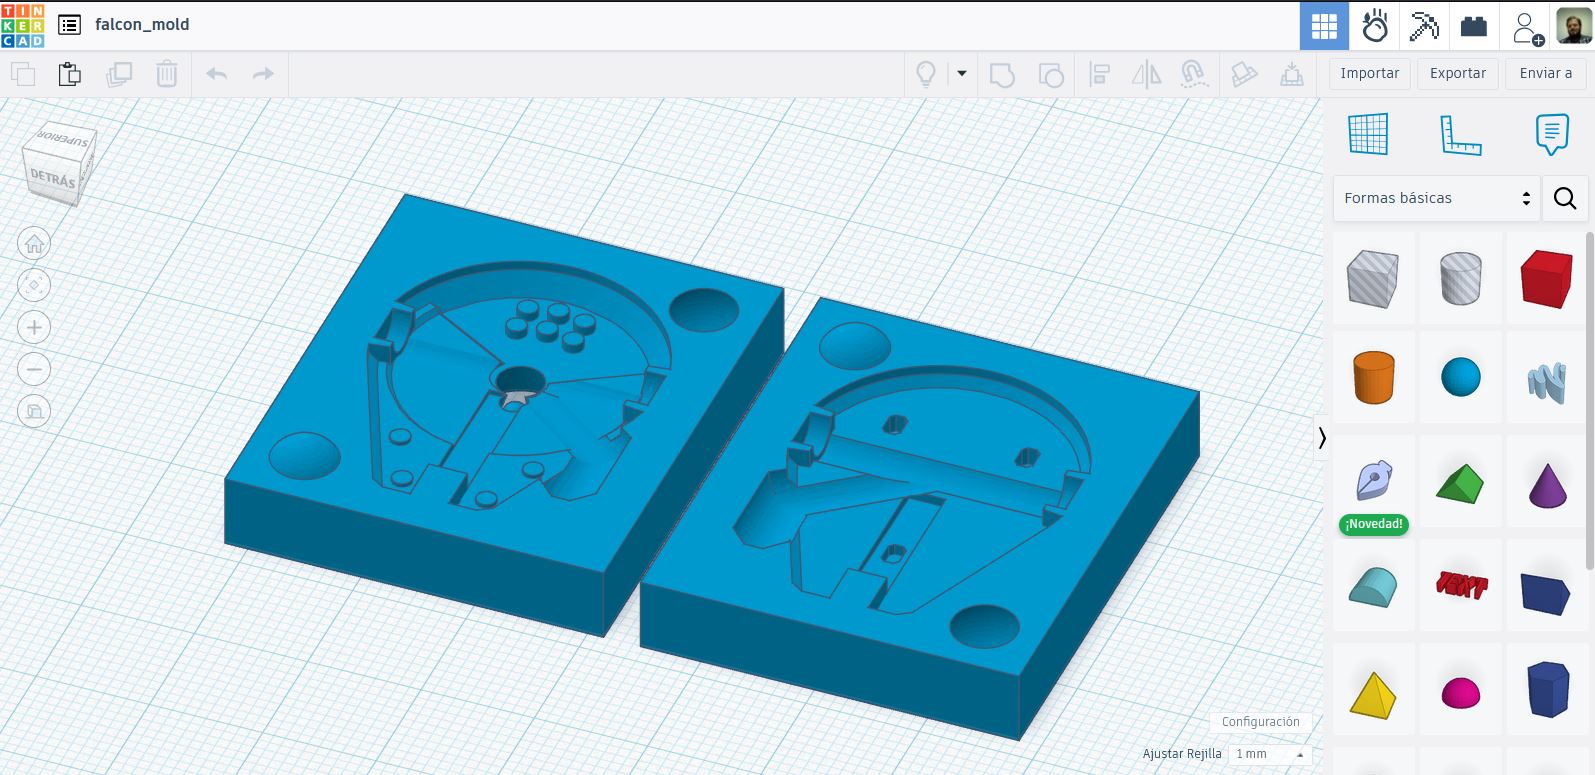Pick the red Box shape

point(1547,278)
